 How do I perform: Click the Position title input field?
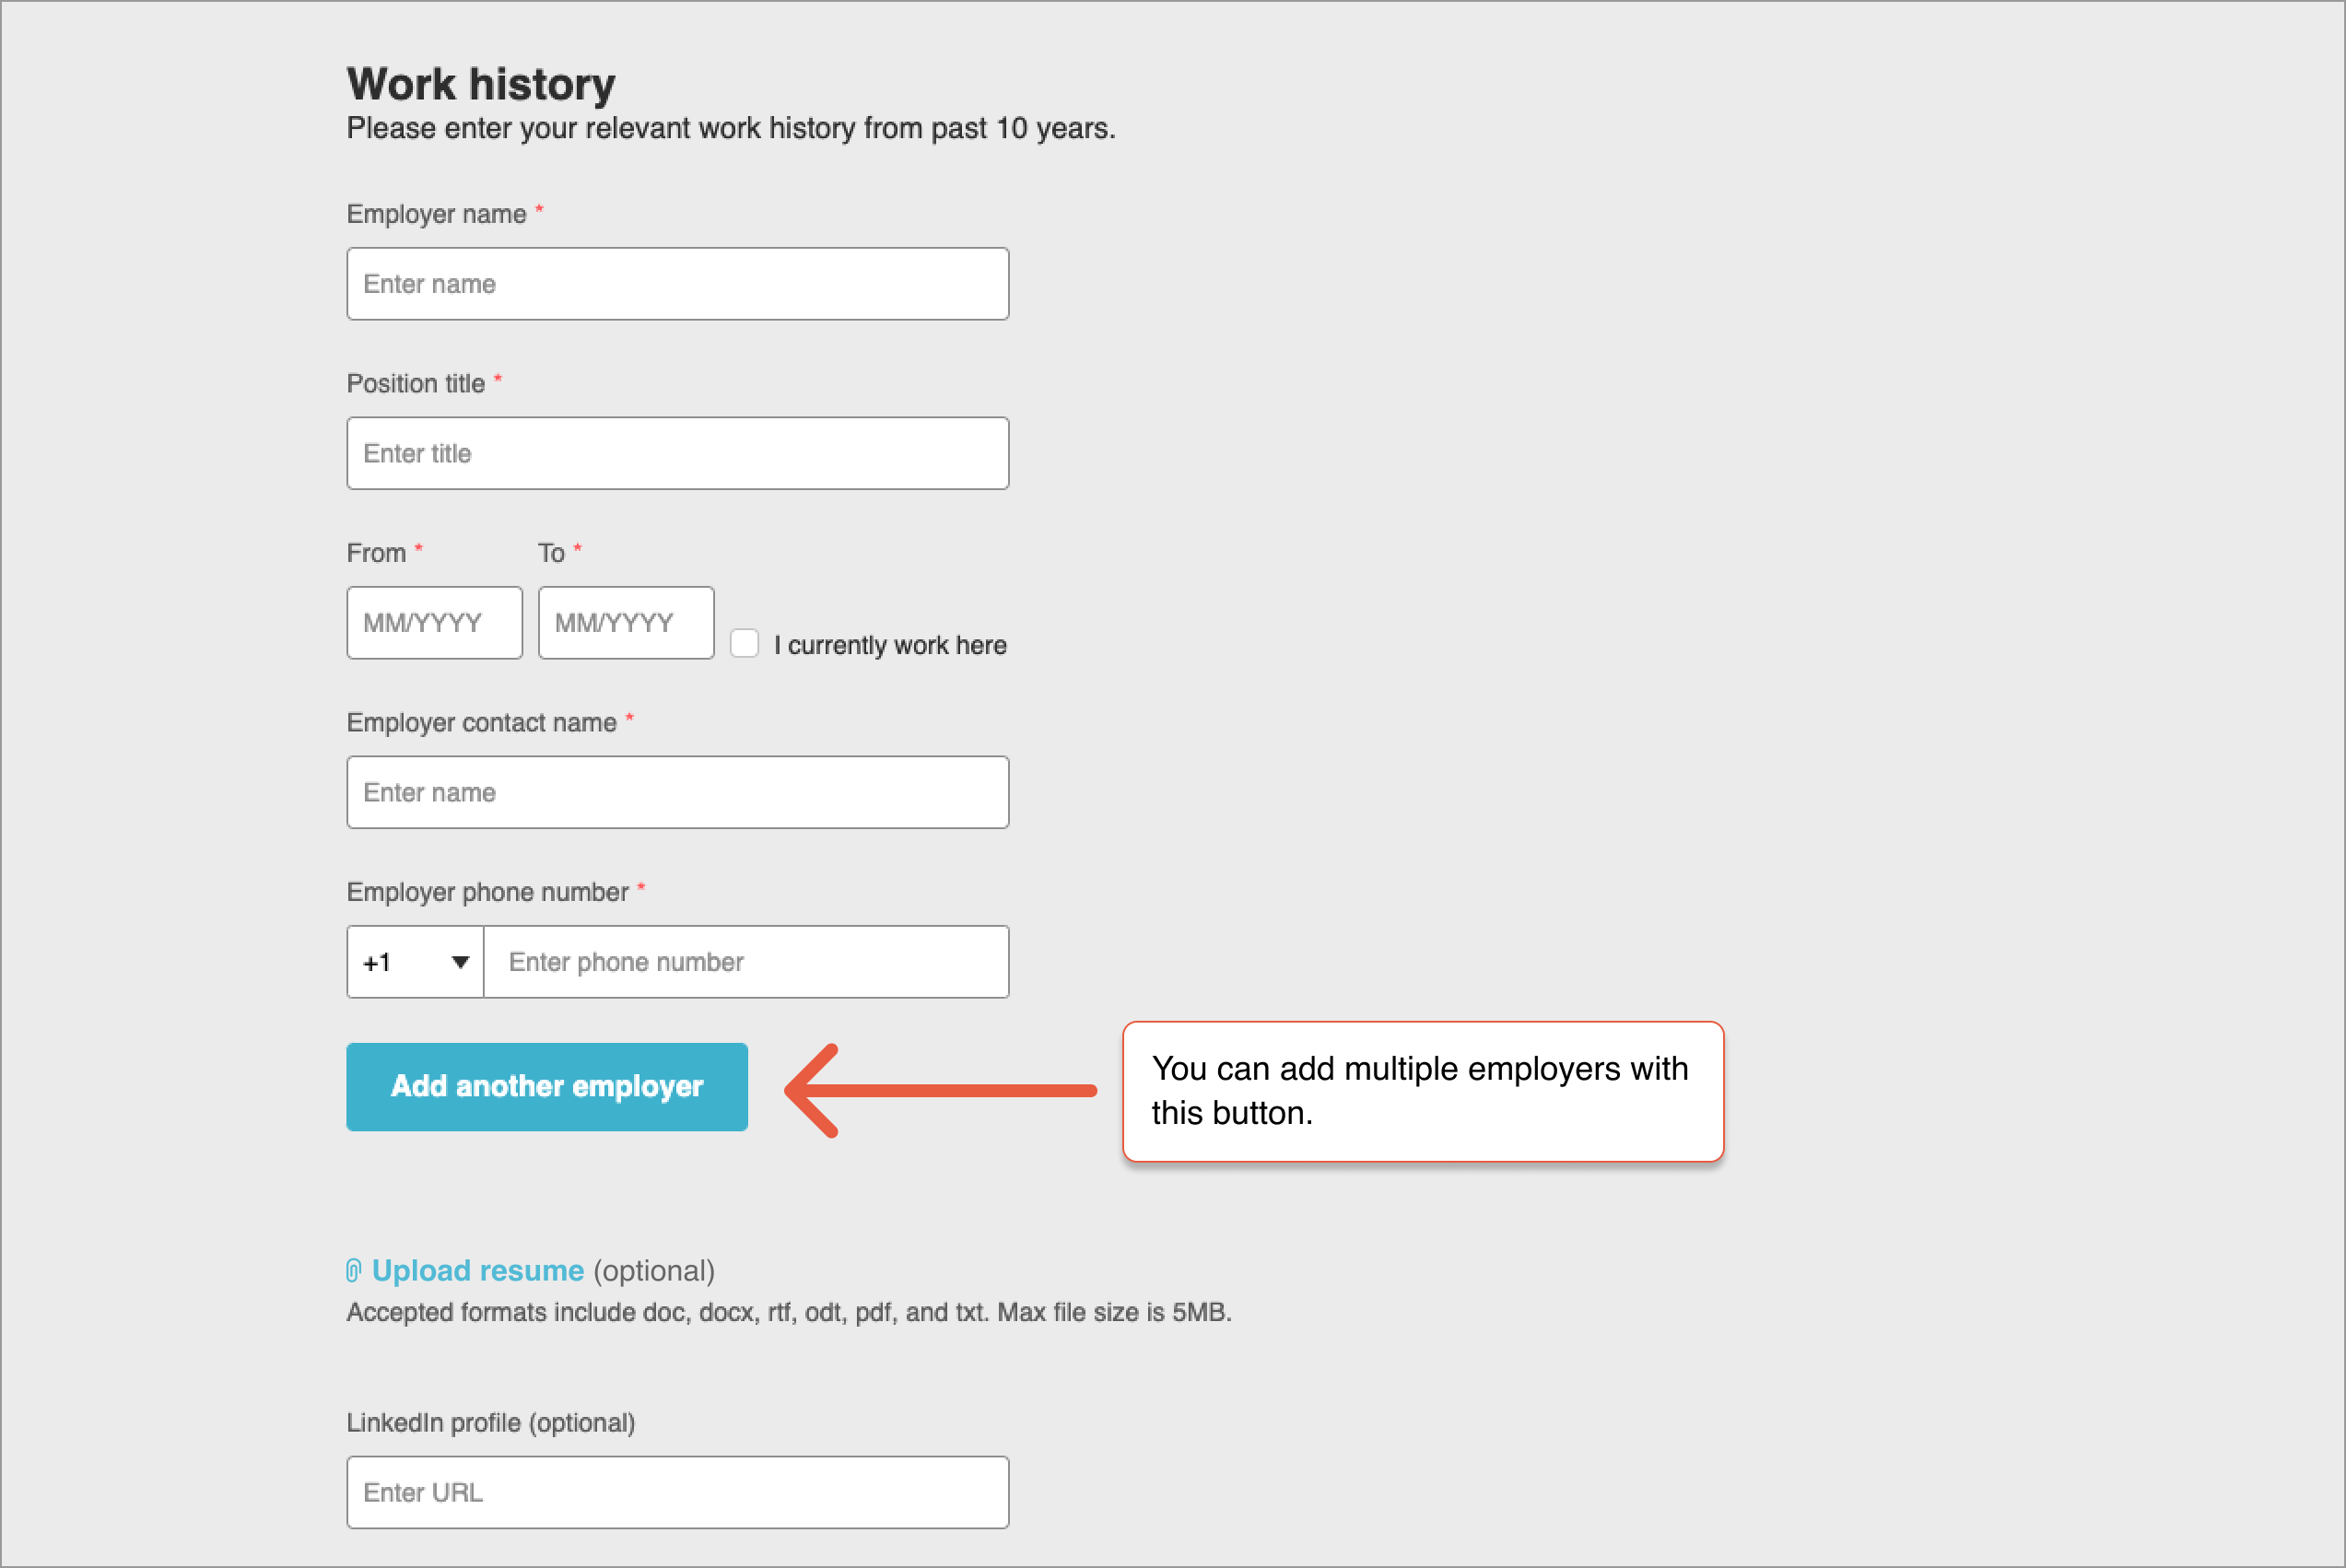tap(677, 453)
